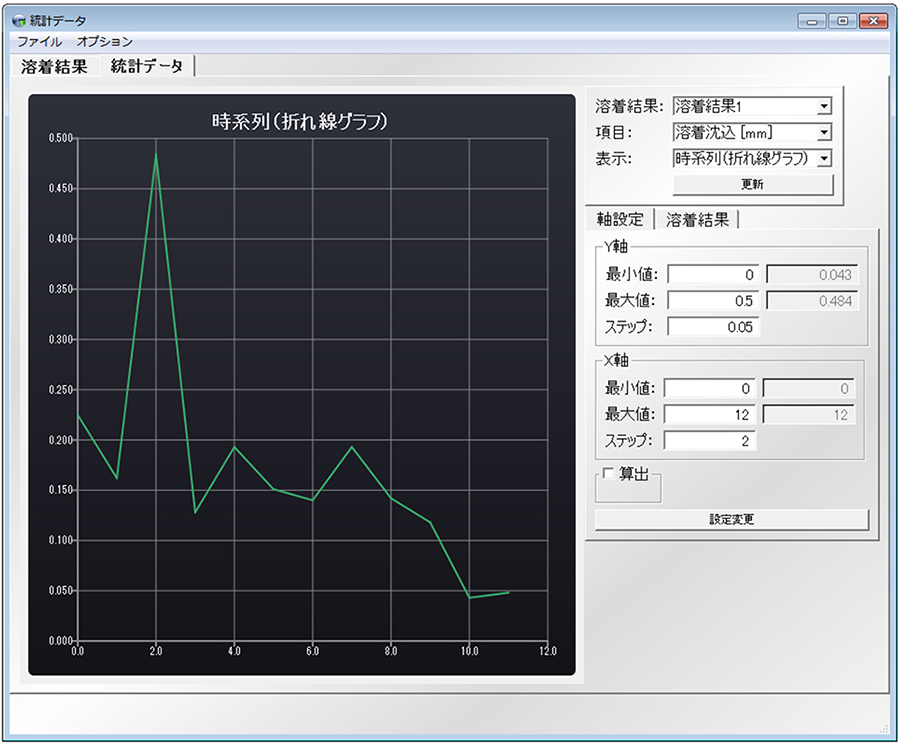Close the 統計データ window
Viewport: 900px width, 743px height.
click(x=874, y=21)
